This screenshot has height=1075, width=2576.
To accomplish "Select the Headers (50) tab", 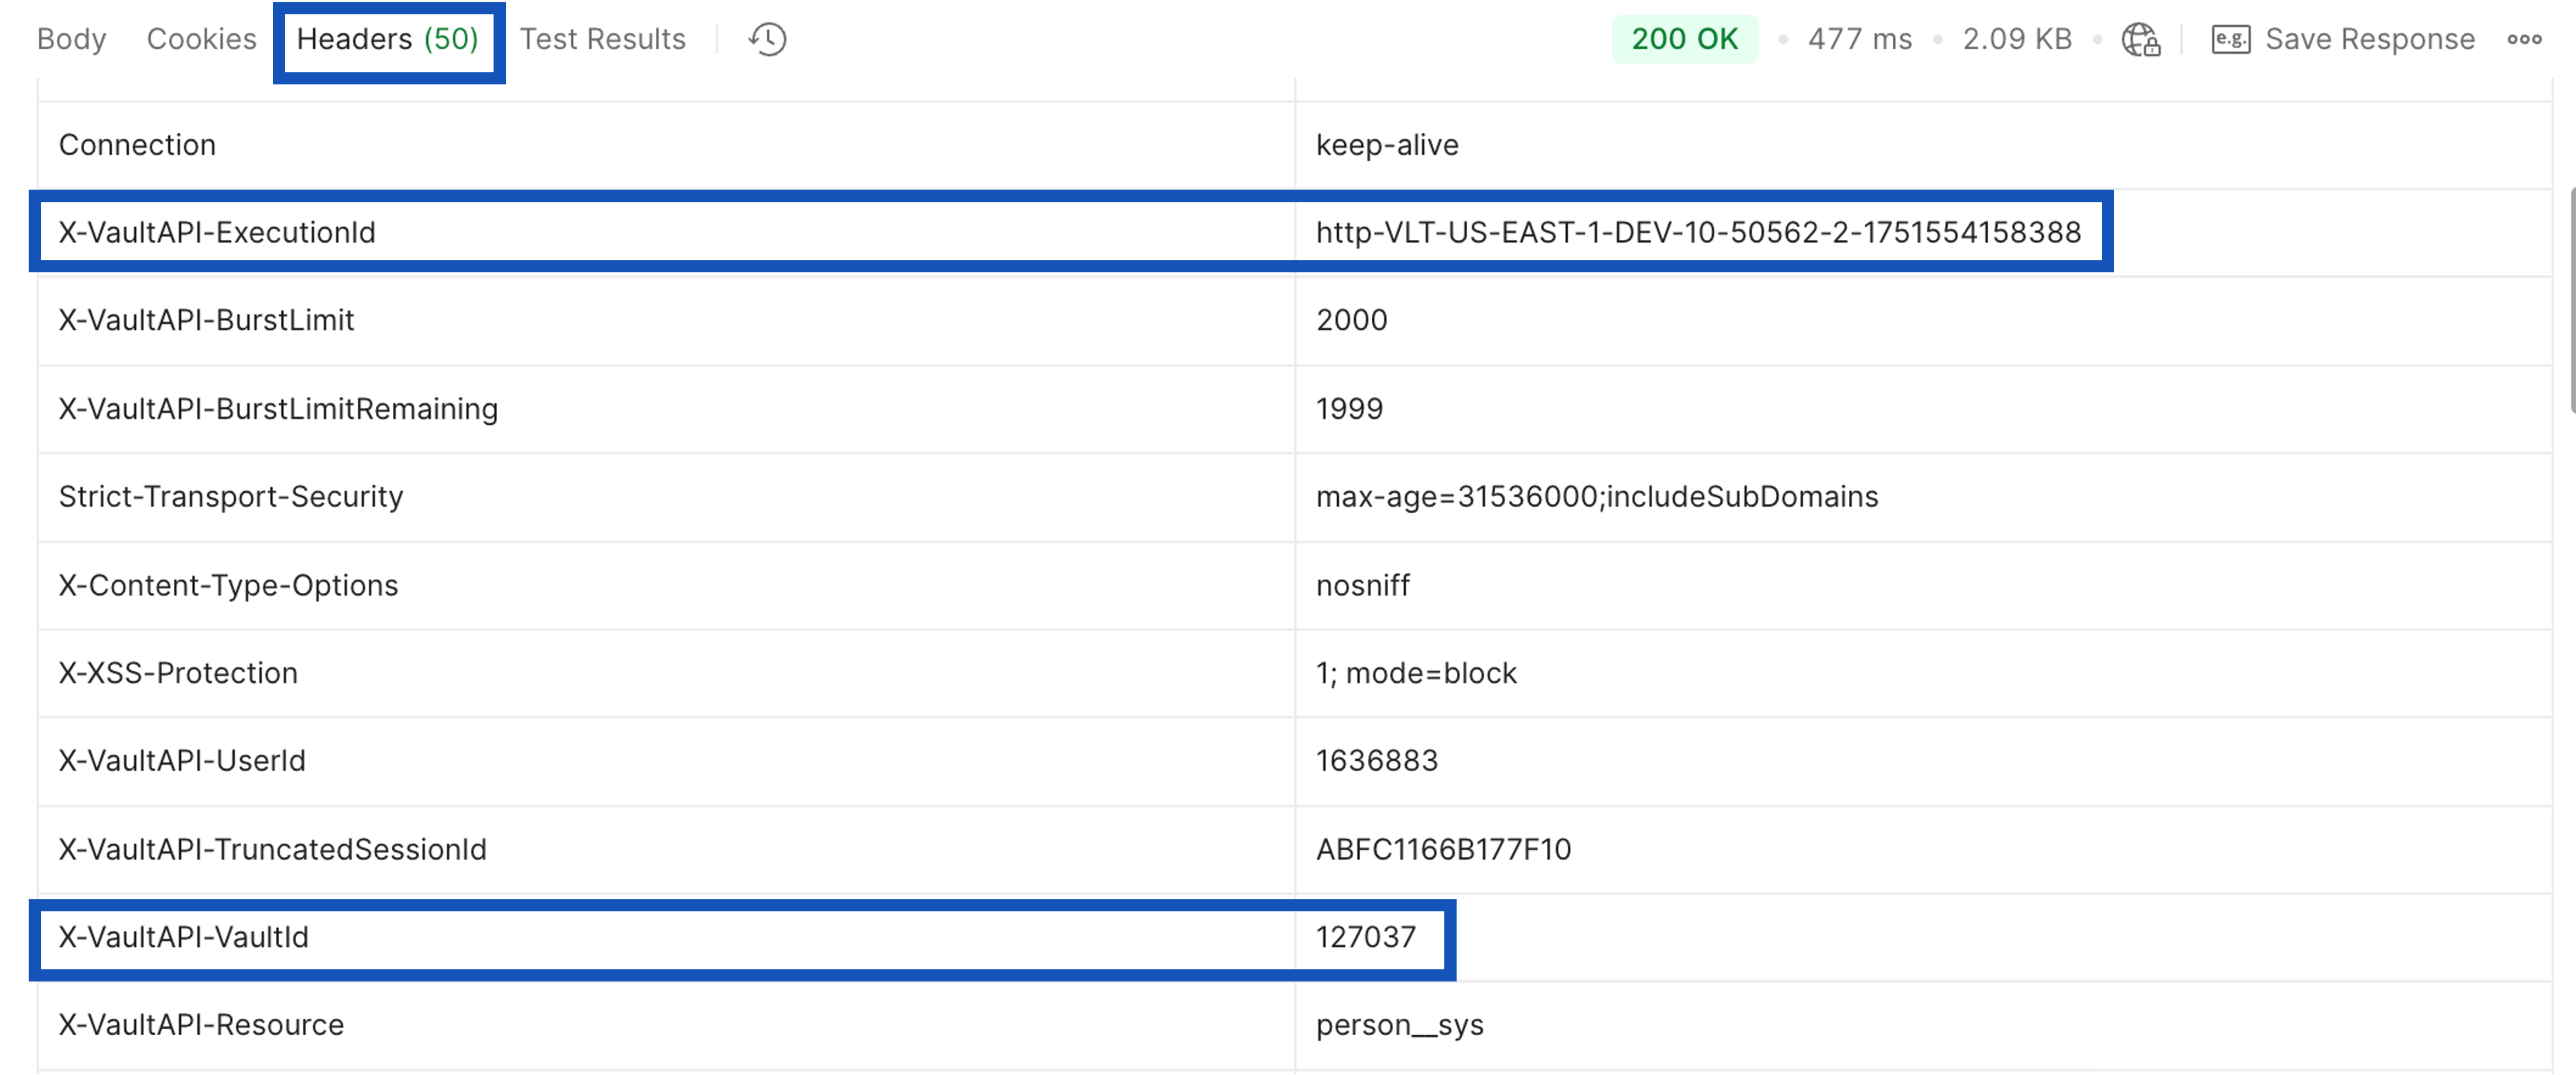I will (x=388, y=40).
